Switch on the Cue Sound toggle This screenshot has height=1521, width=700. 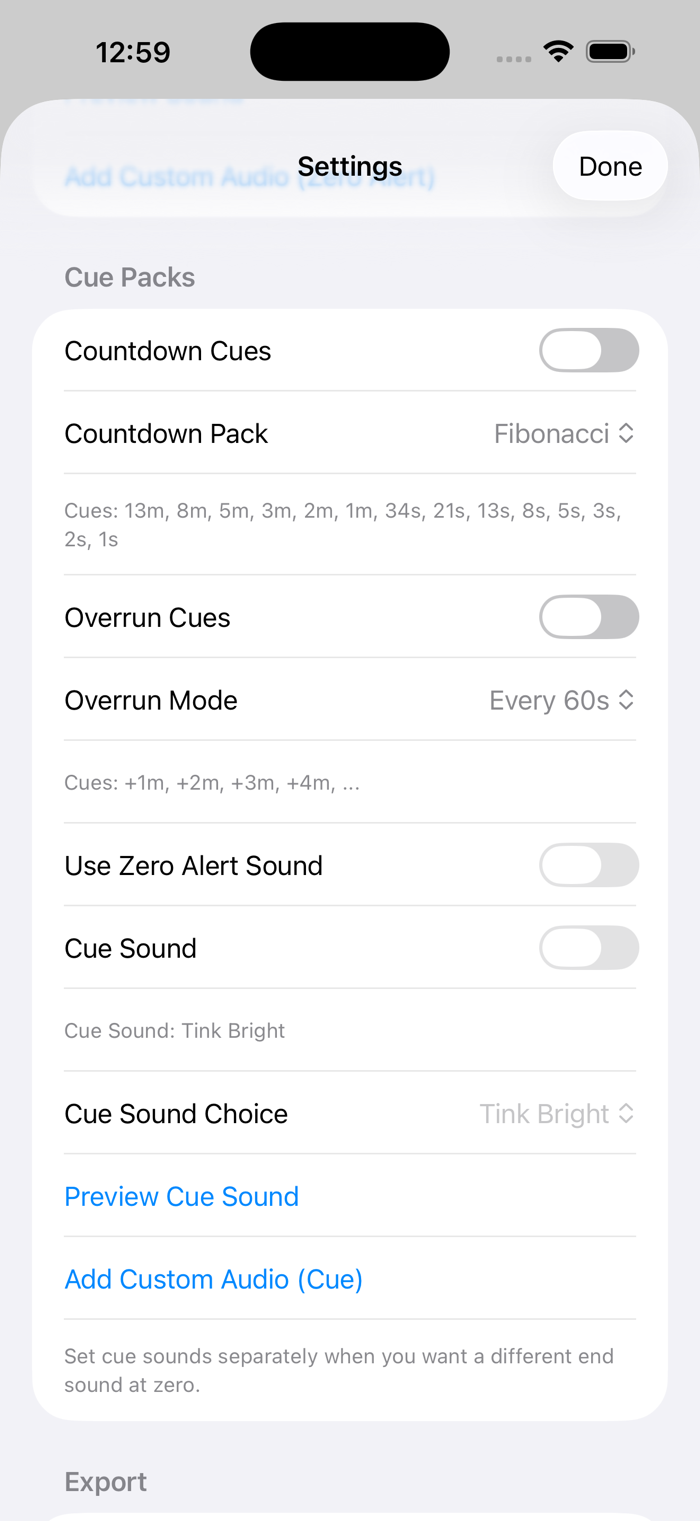[x=588, y=948]
